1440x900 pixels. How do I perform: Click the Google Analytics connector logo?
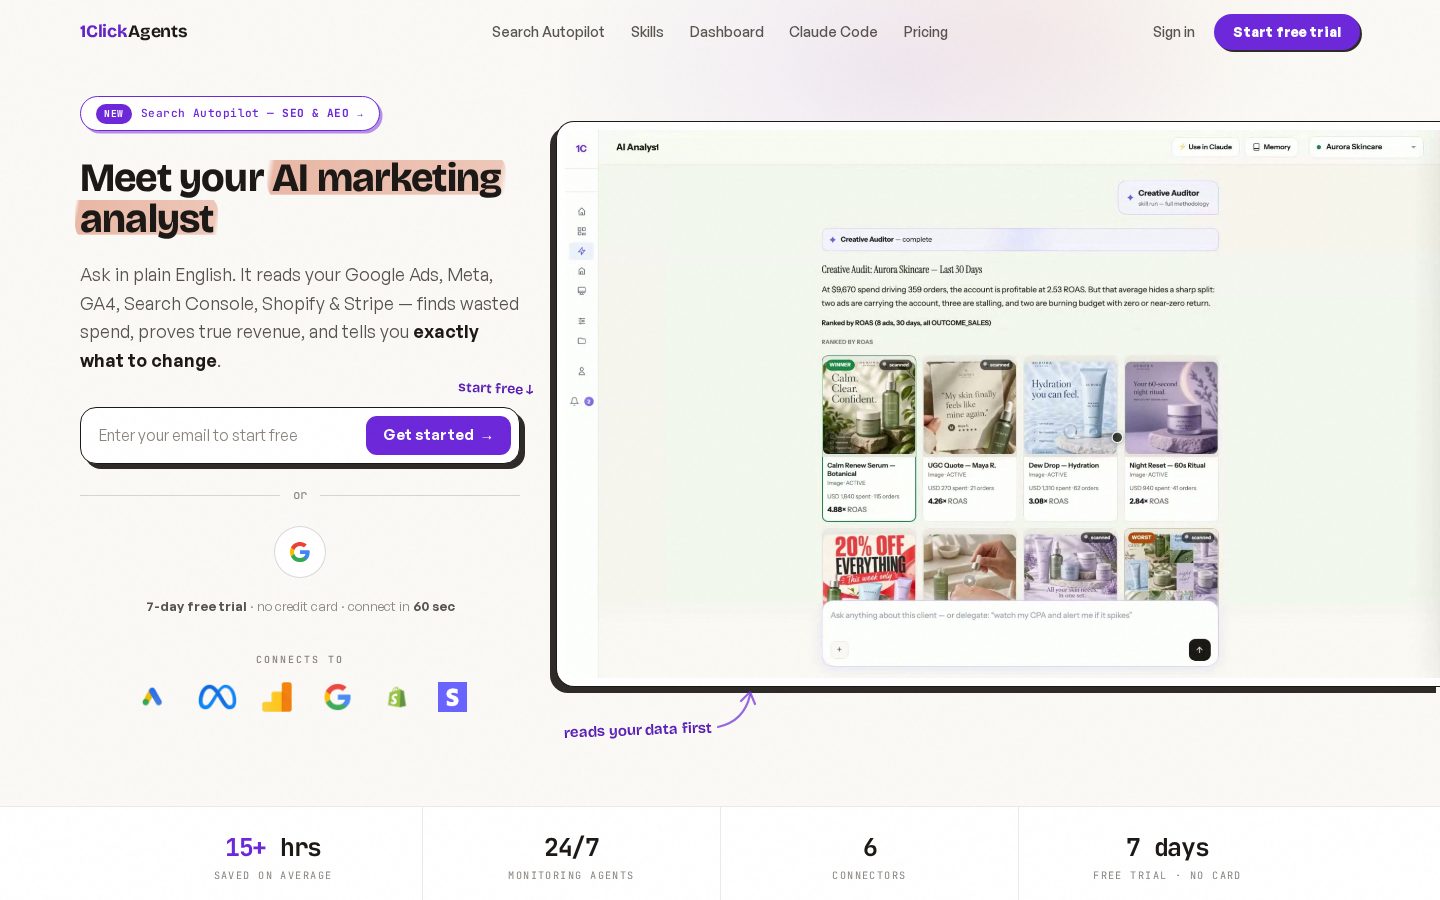click(277, 697)
